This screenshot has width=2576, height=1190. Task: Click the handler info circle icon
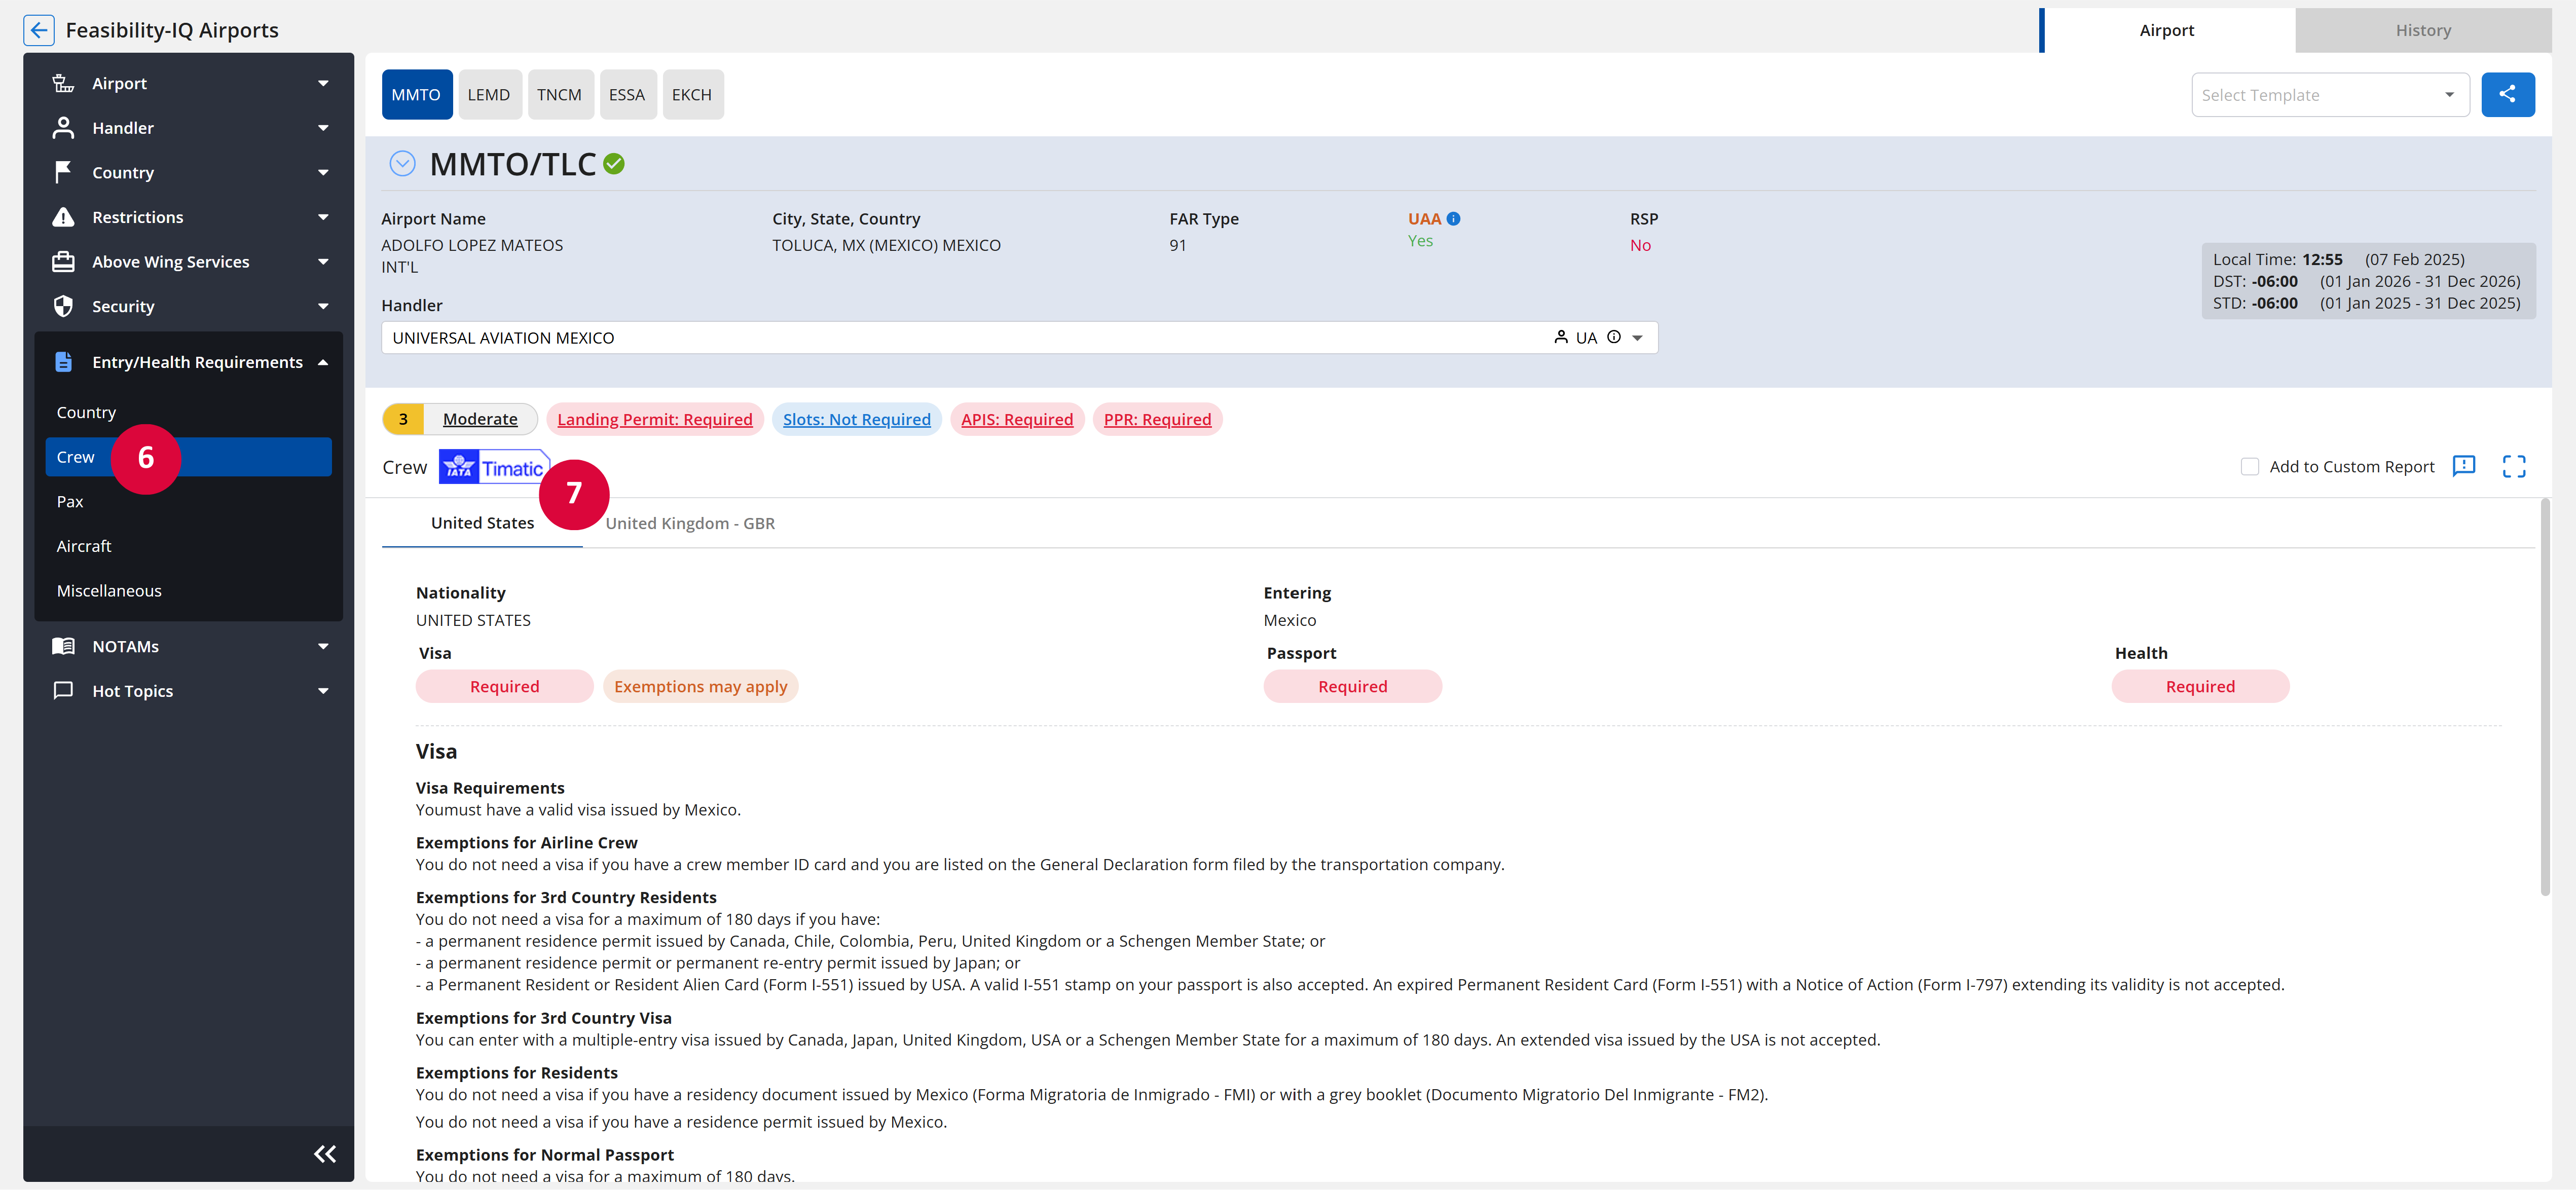[x=1613, y=338]
